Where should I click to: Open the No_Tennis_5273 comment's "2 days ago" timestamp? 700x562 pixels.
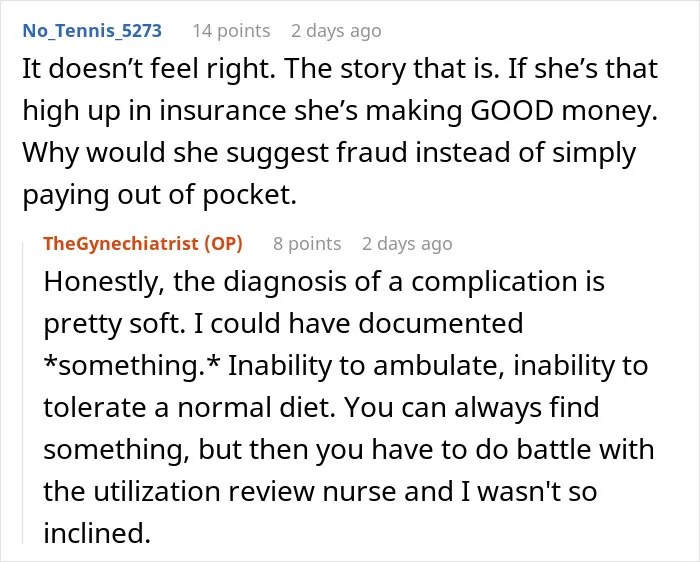pyautogui.click(x=336, y=31)
